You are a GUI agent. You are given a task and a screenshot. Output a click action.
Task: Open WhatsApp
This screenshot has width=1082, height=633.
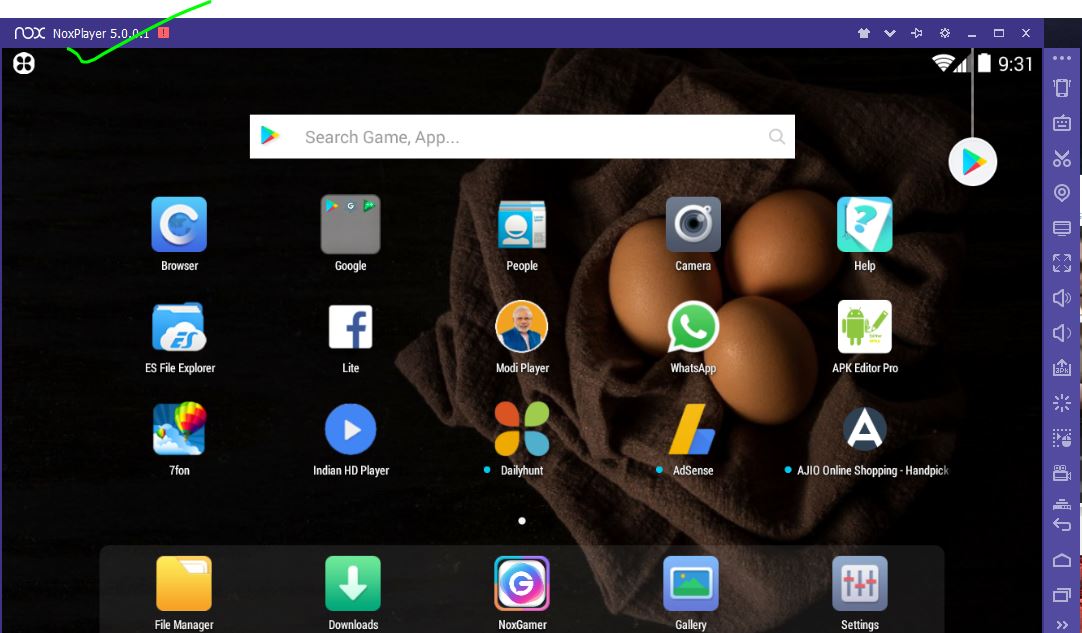693,327
